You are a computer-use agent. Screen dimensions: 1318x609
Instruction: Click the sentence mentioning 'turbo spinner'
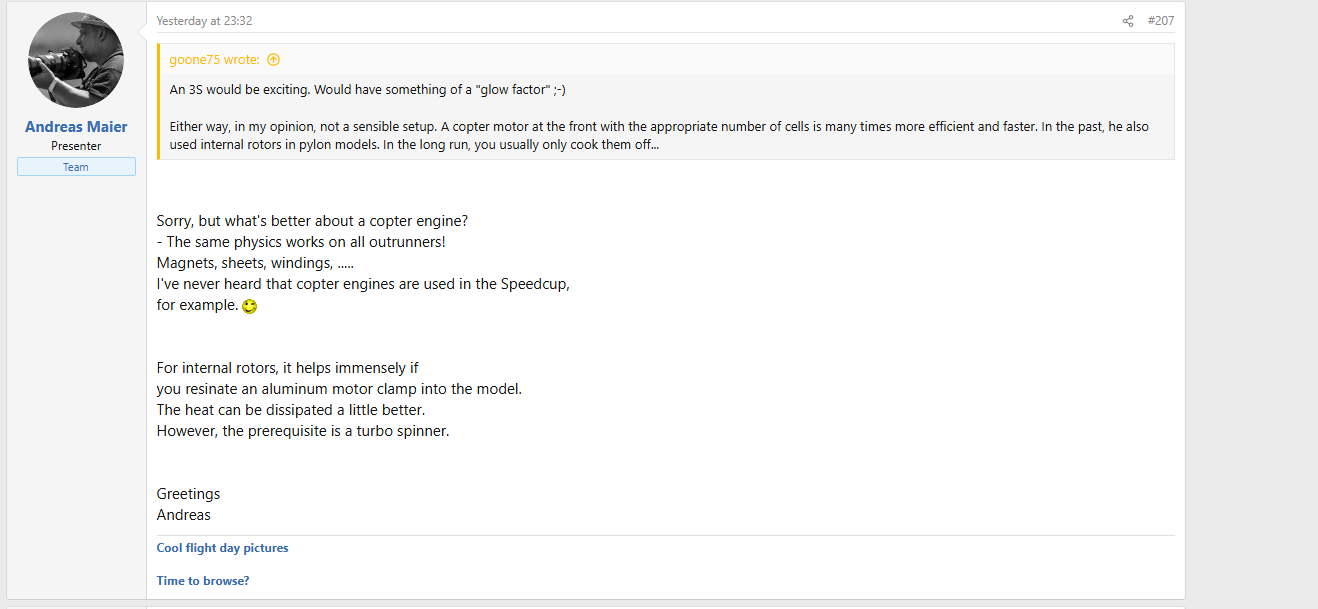point(303,432)
